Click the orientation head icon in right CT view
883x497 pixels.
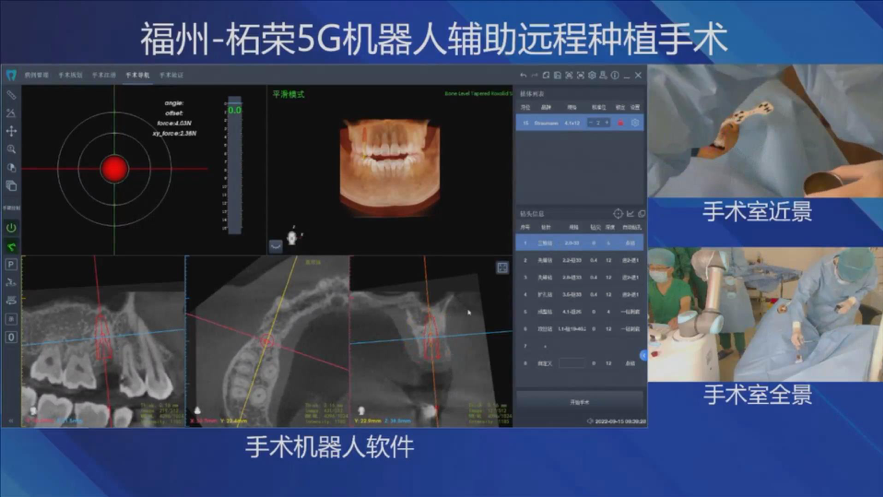[x=362, y=411]
